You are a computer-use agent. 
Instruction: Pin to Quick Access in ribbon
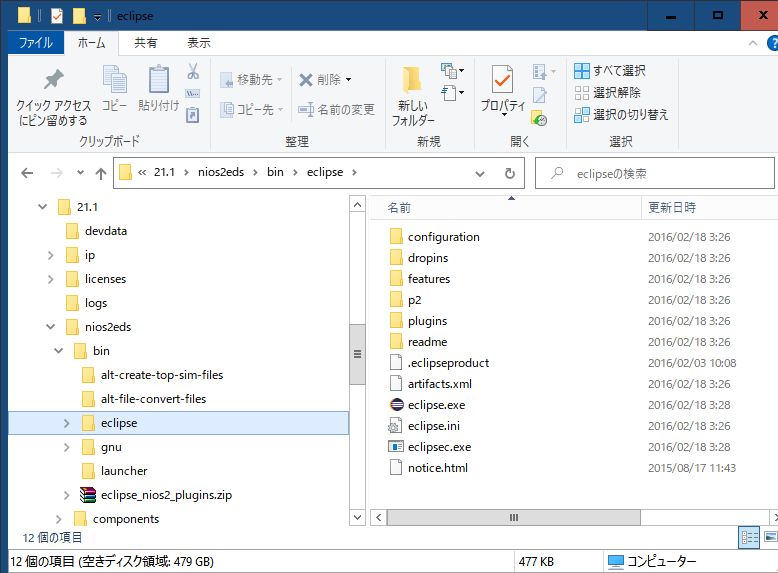[54, 97]
